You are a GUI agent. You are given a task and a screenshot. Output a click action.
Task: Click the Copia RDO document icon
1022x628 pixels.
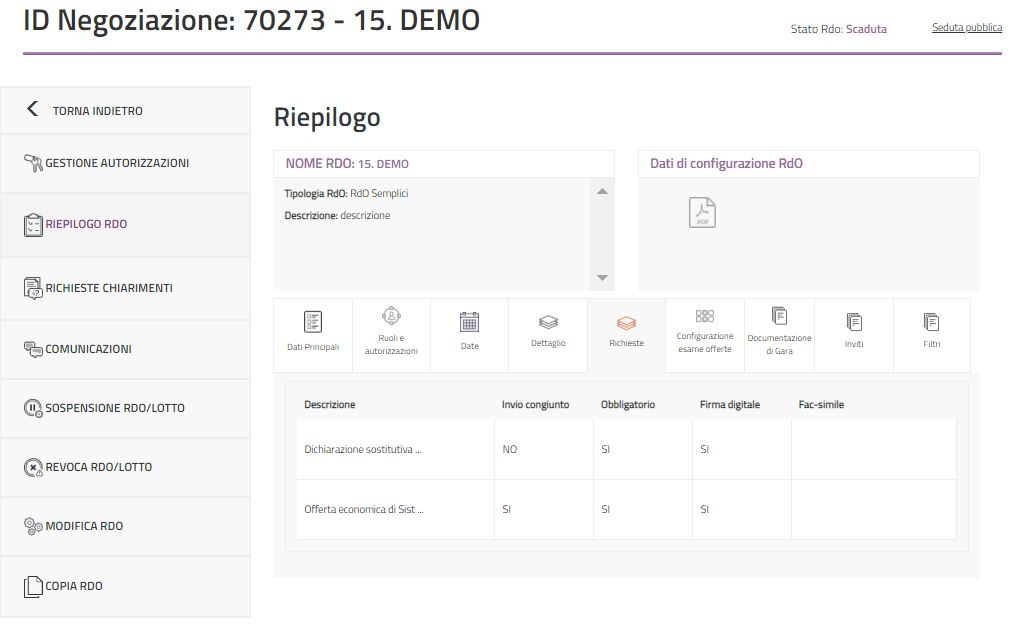coord(33,586)
